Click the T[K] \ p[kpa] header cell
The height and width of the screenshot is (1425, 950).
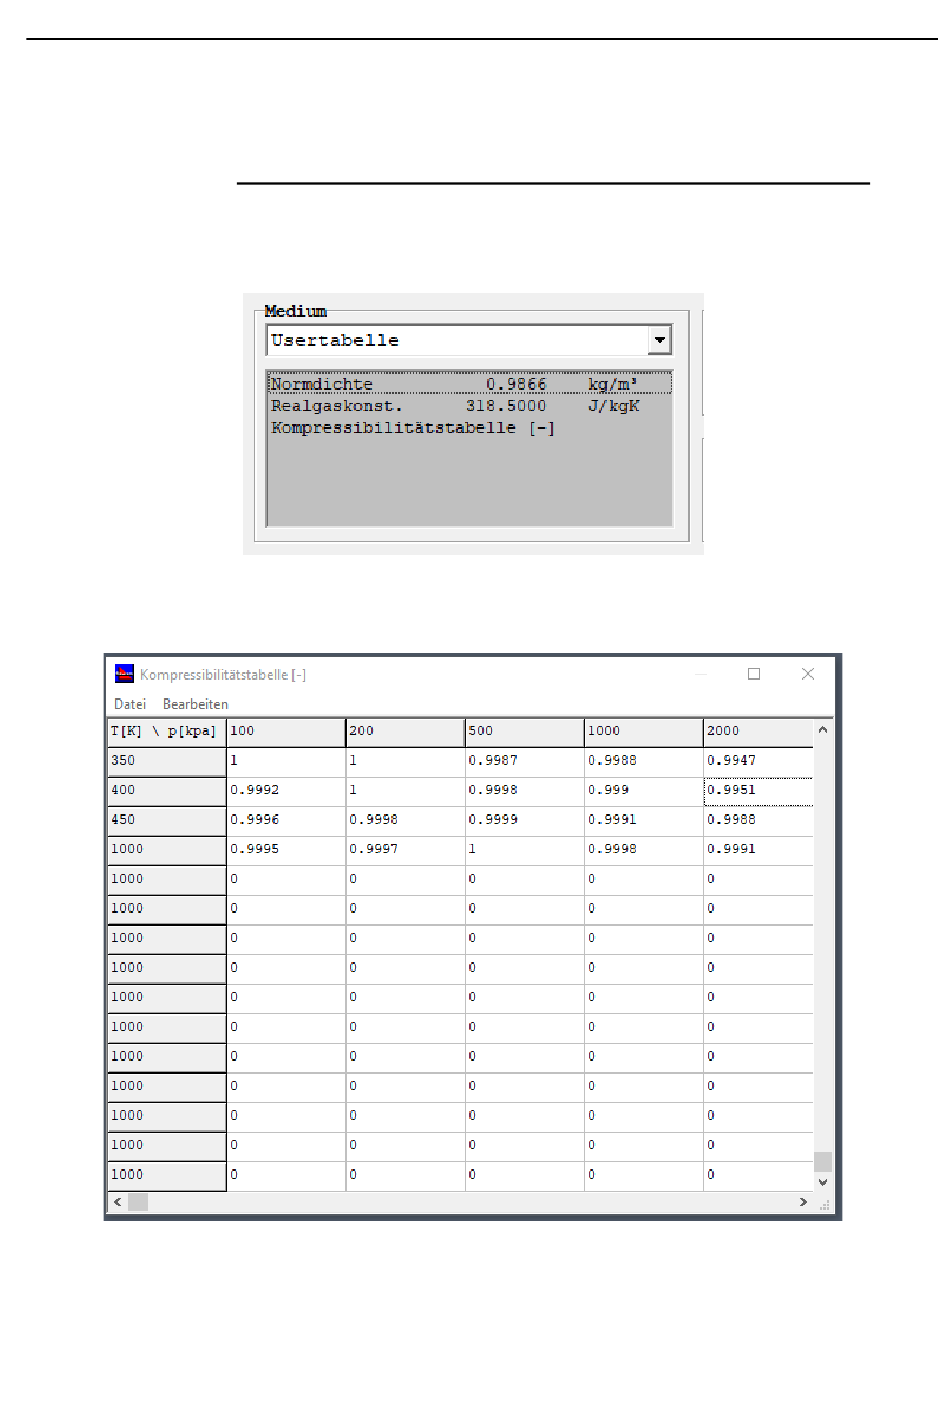(x=166, y=732)
